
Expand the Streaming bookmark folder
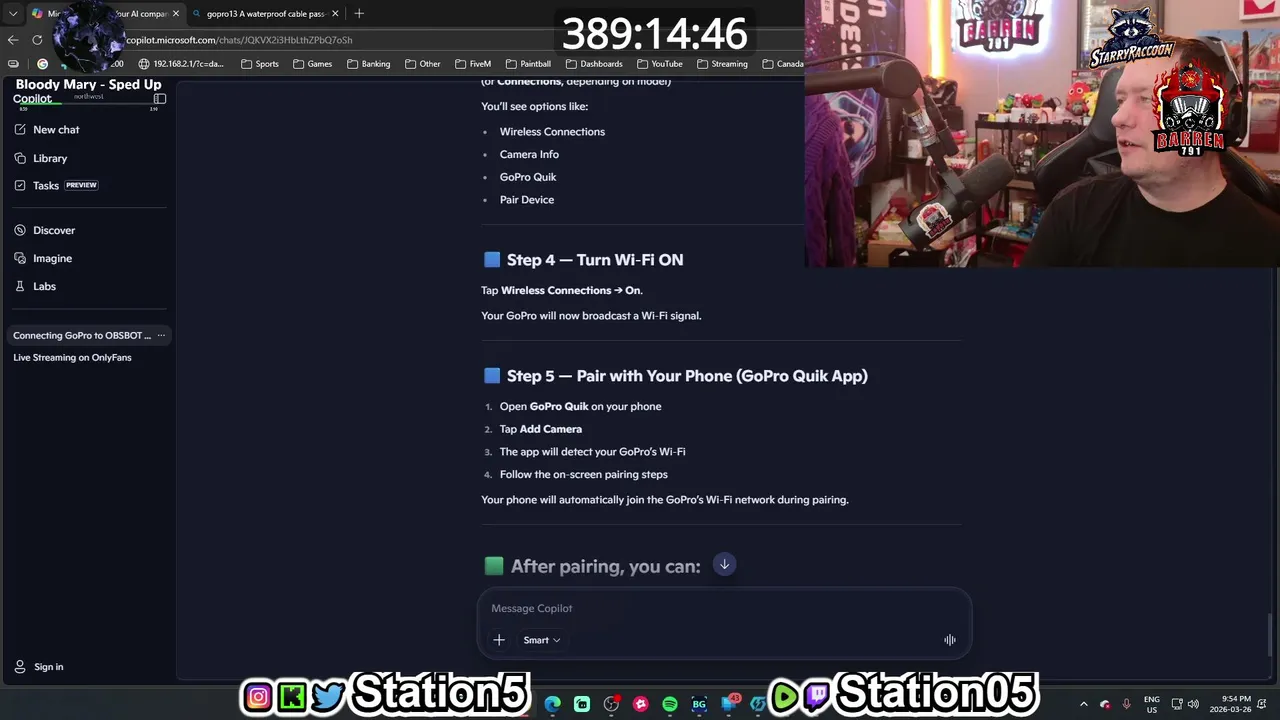(722, 64)
